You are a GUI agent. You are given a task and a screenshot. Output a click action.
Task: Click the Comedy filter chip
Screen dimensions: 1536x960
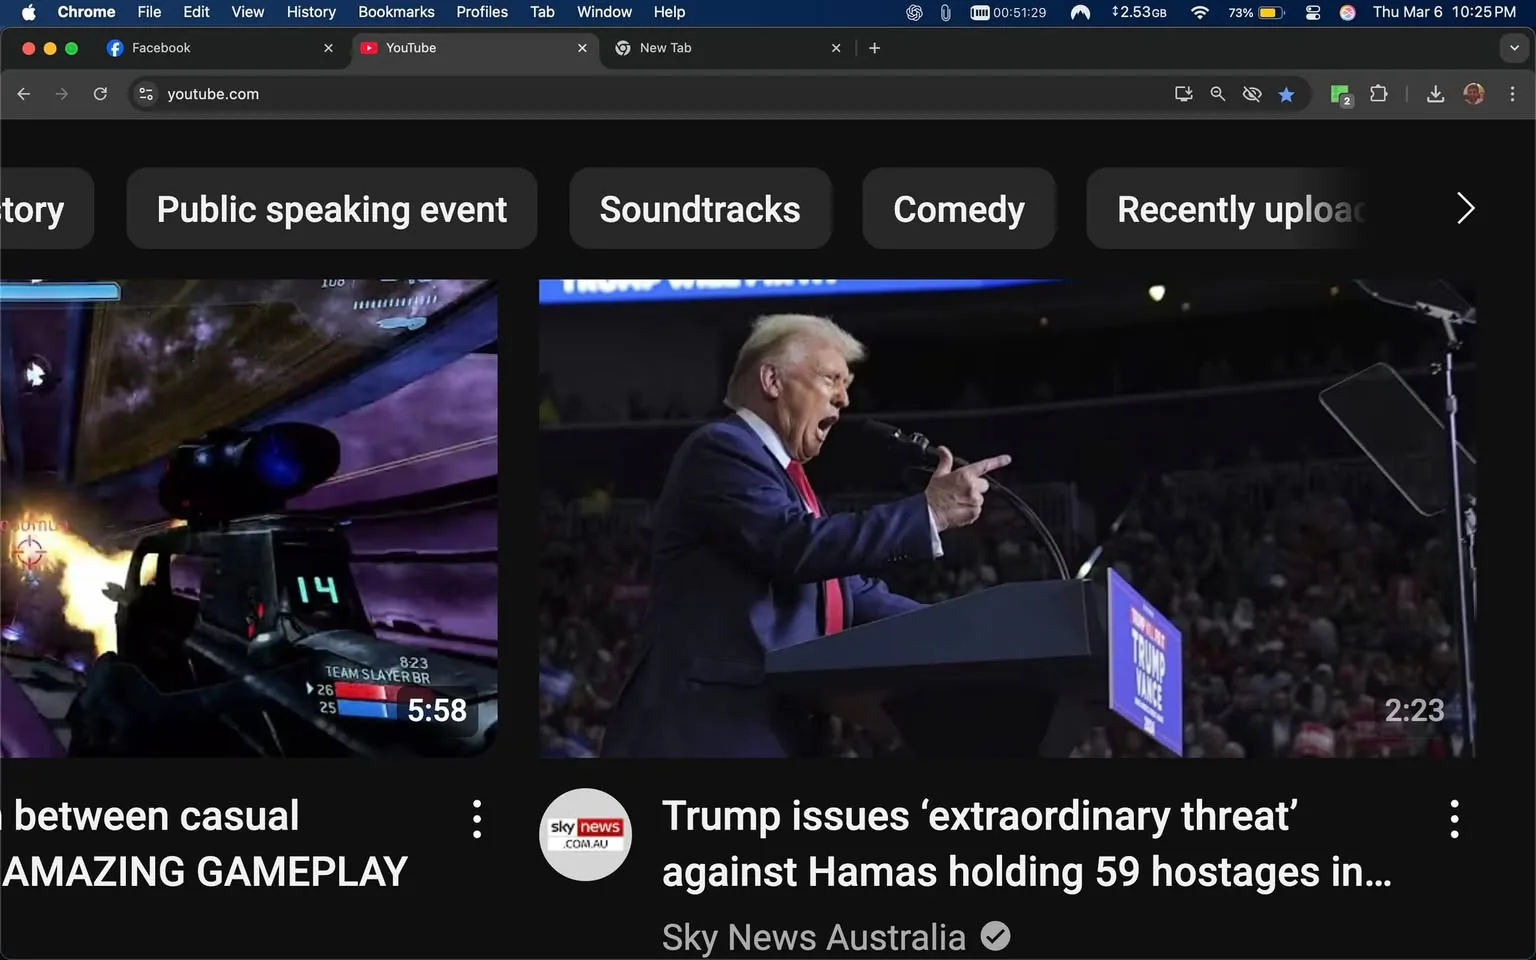(x=958, y=208)
